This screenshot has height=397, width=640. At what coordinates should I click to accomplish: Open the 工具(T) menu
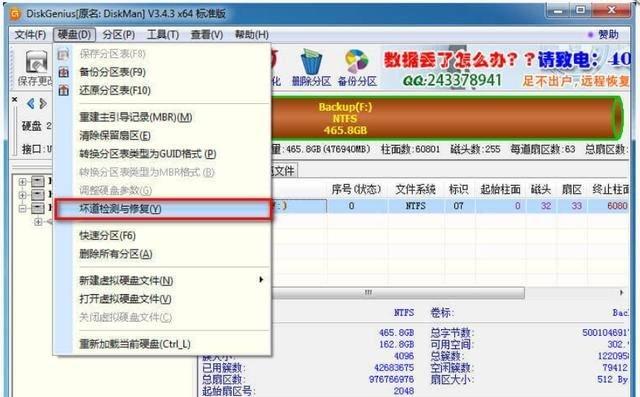click(x=163, y=35)
